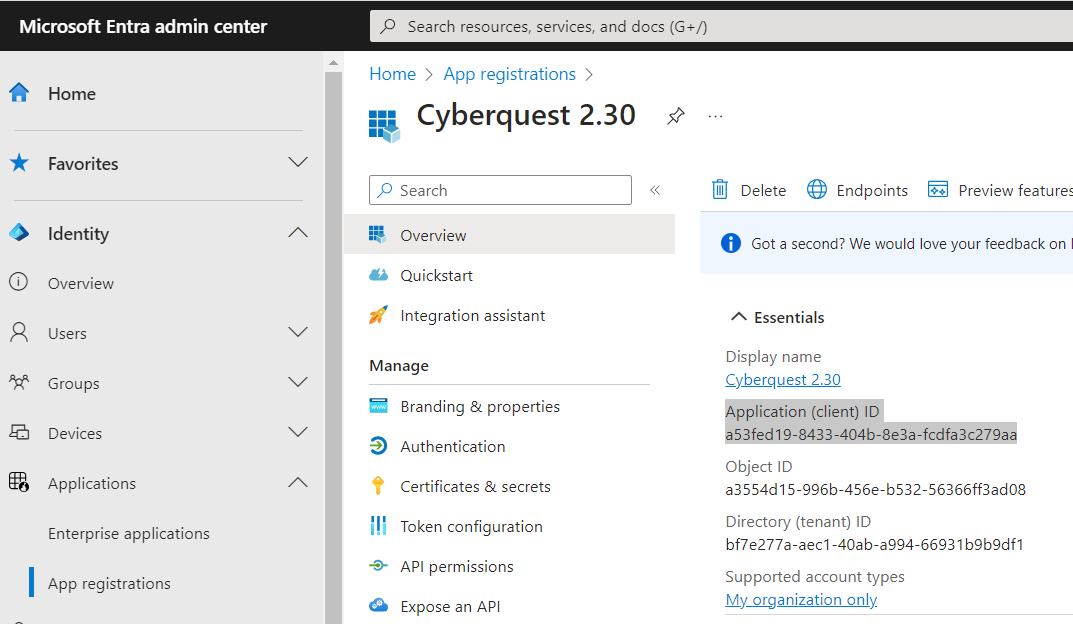Screen dimensions: 1073x624
Task: Click the Object ID value a3554d15-996b-456e-b532-56366ff3ad08
Action: click(875, 489)
